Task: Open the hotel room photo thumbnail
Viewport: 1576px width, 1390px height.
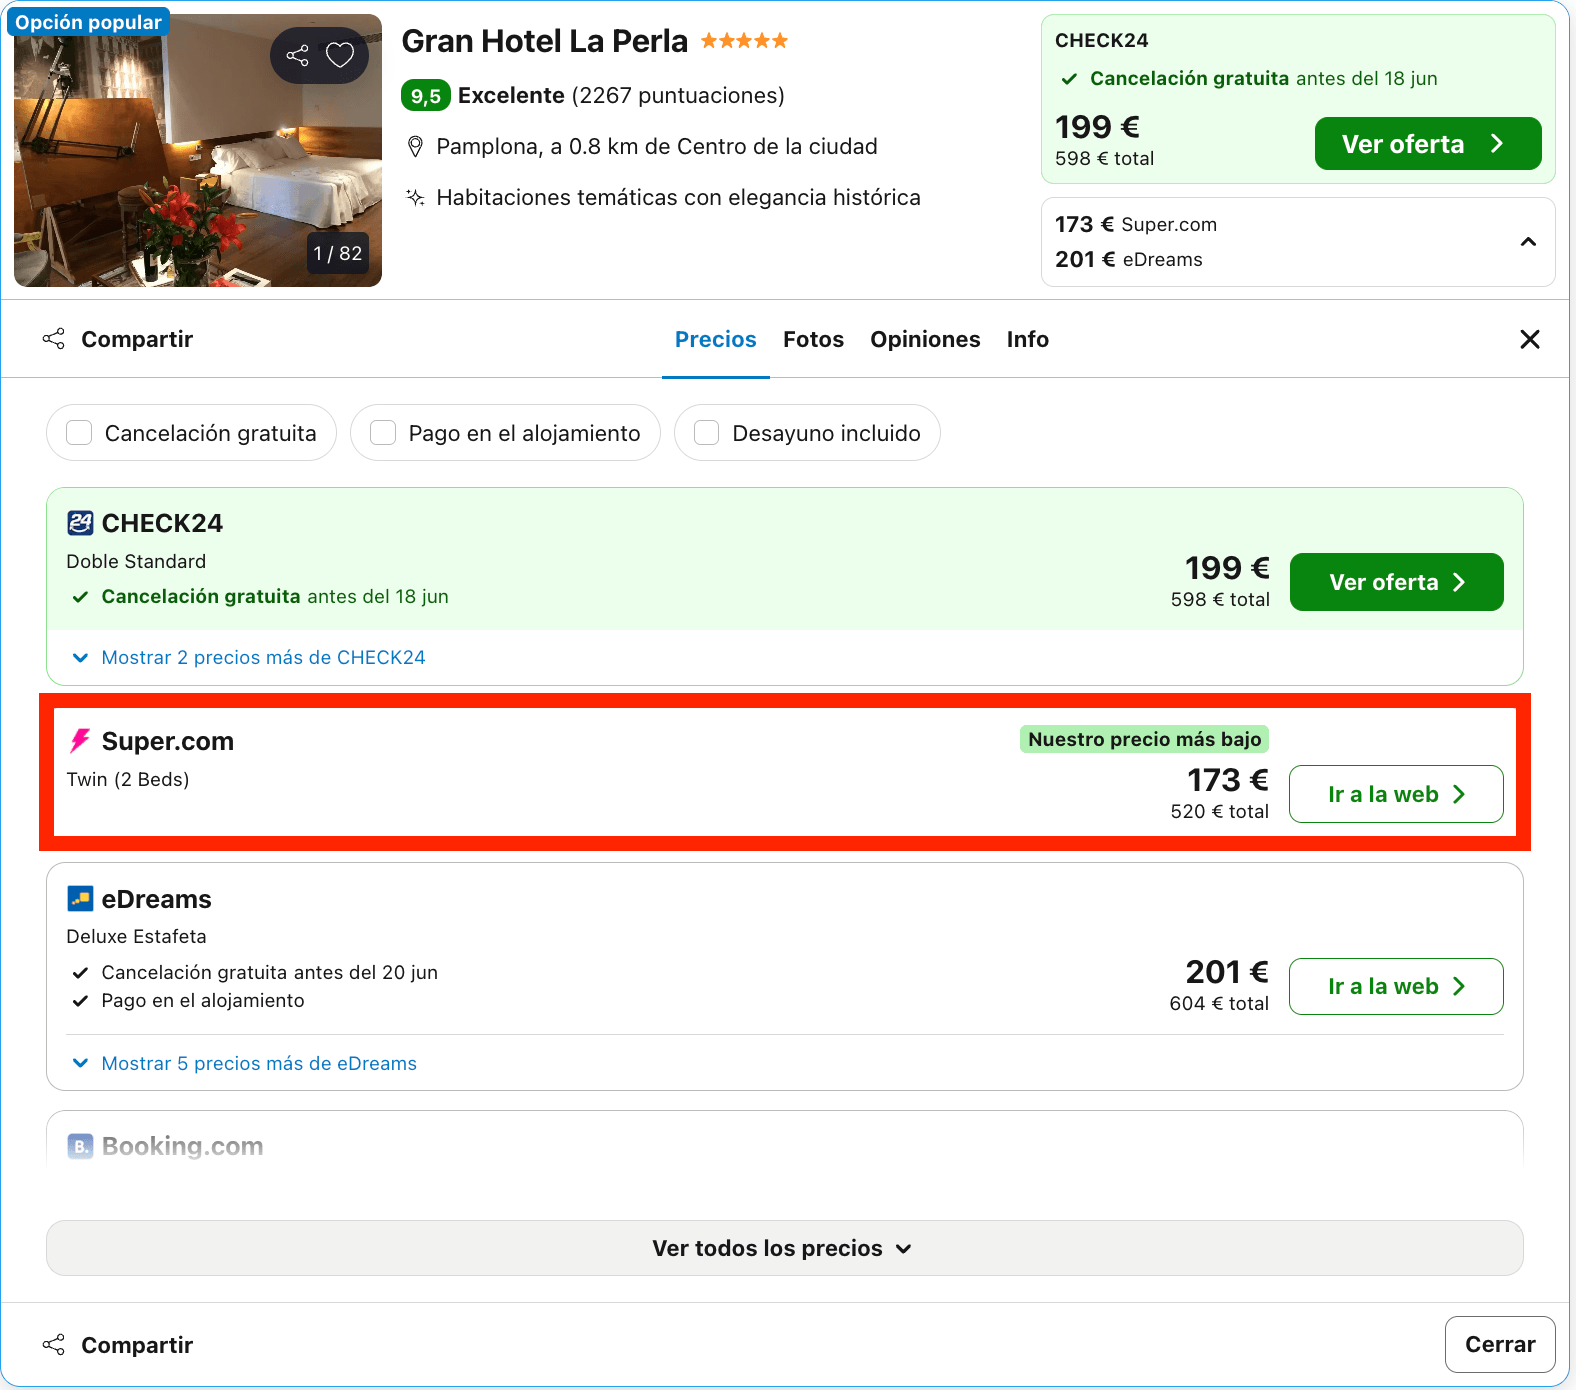Action: click(198, 151)
